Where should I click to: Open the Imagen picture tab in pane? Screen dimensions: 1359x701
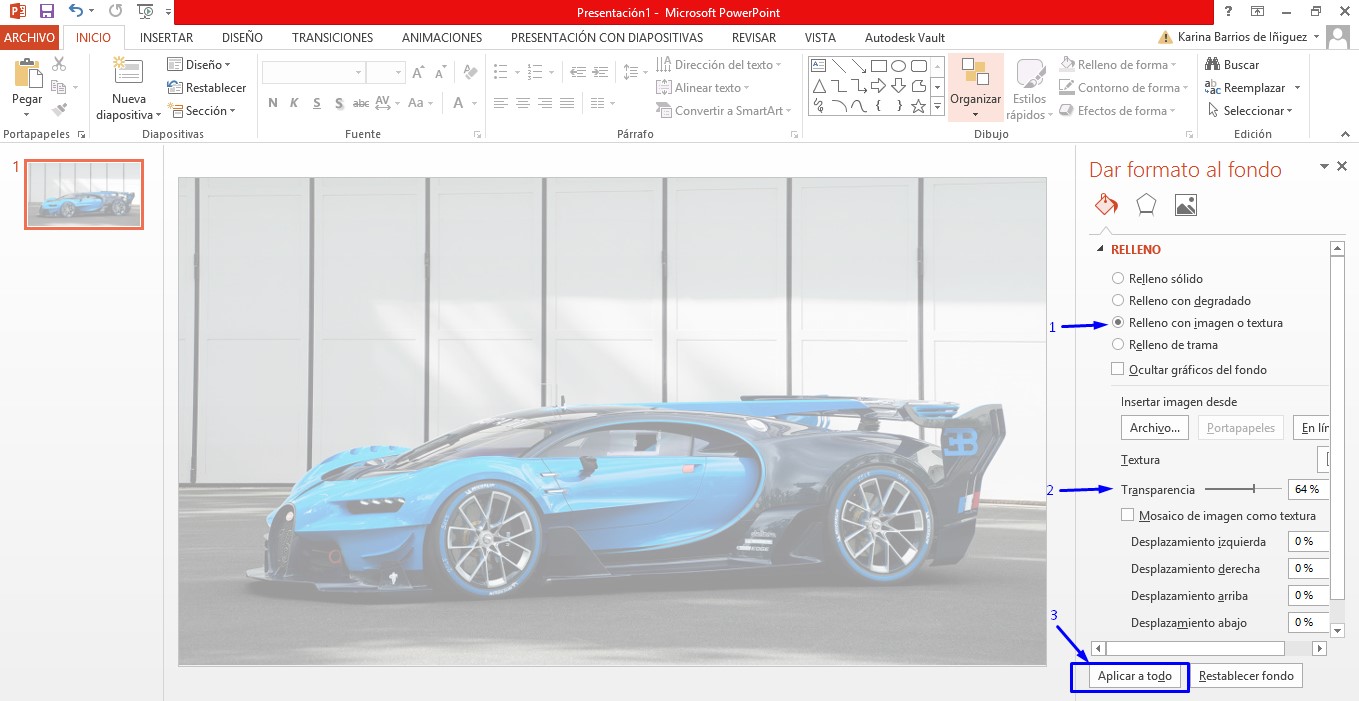pyautogui.click(x=1186, y=205)
